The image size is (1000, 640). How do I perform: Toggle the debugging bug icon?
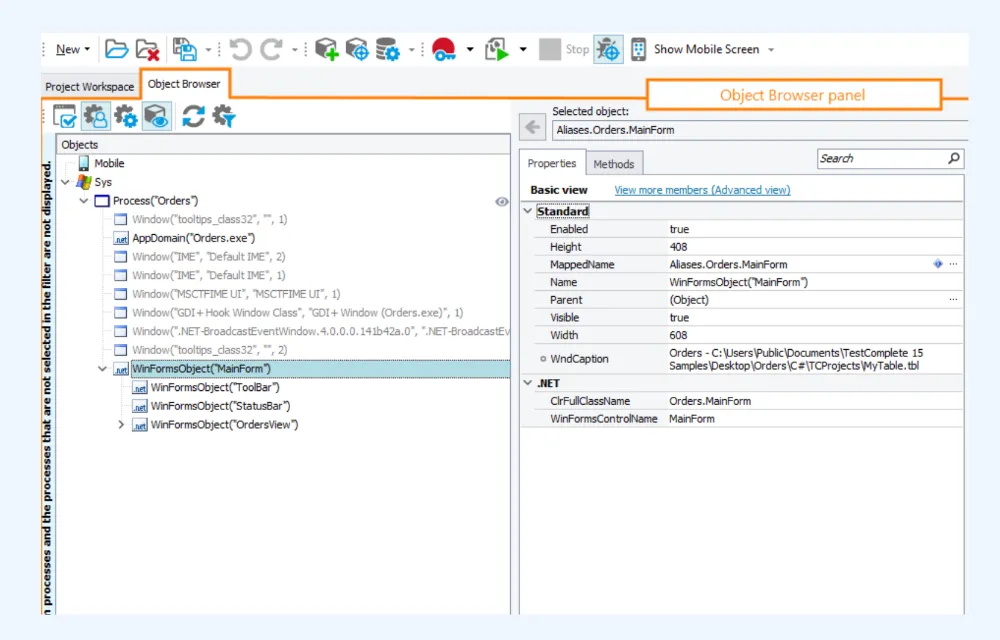(x=608, y=49)
